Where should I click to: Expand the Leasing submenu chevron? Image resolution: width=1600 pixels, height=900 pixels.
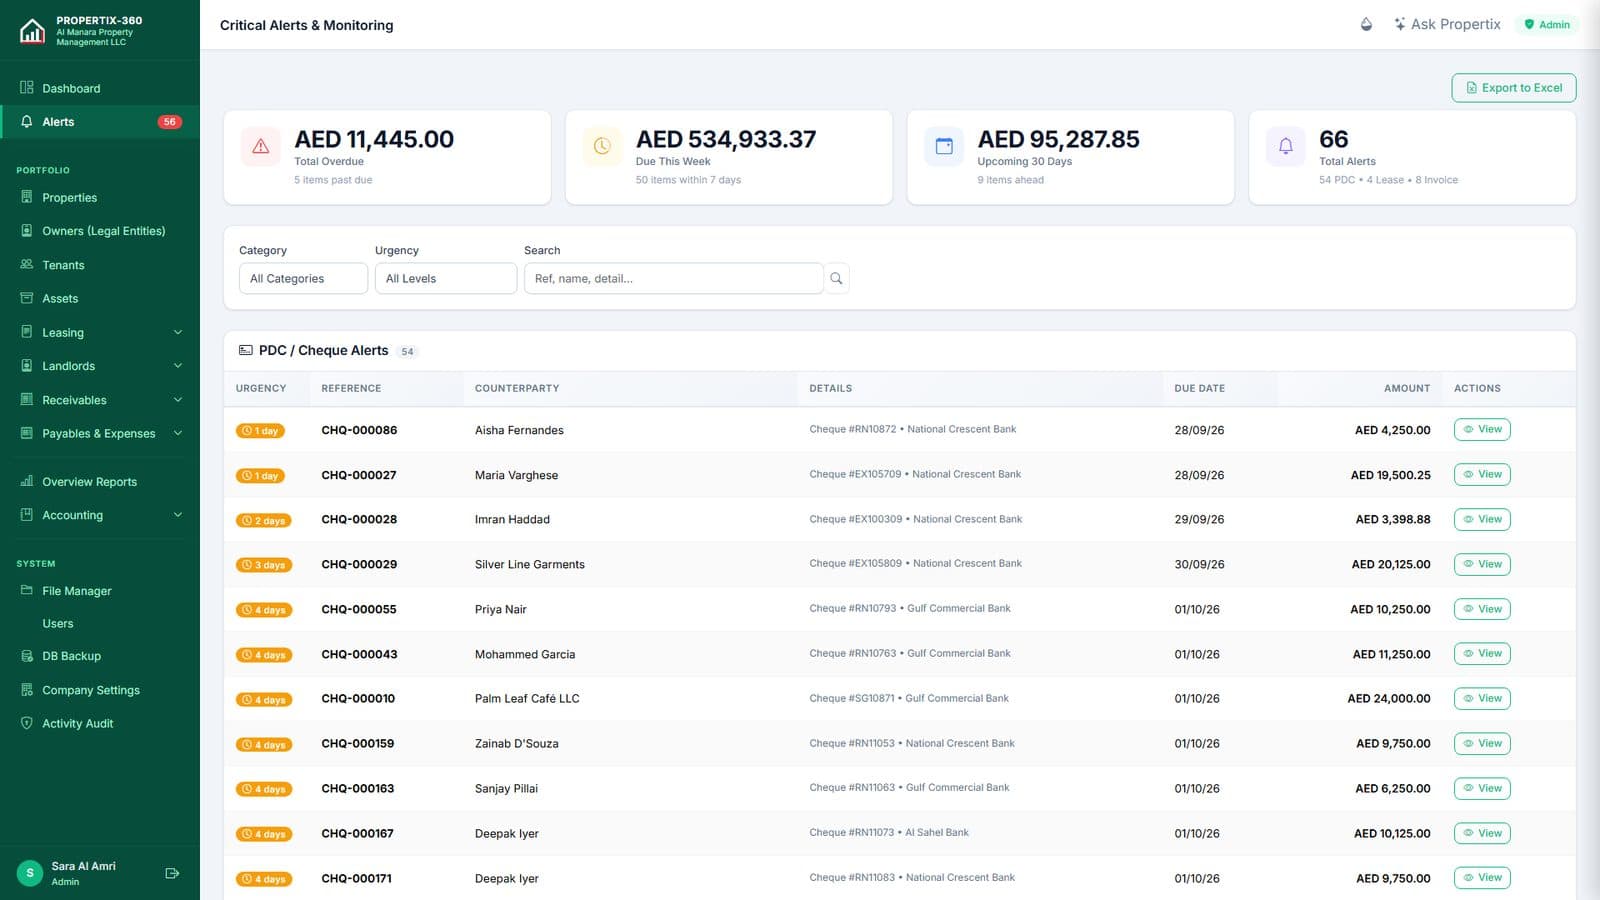(x=178, y=332)
